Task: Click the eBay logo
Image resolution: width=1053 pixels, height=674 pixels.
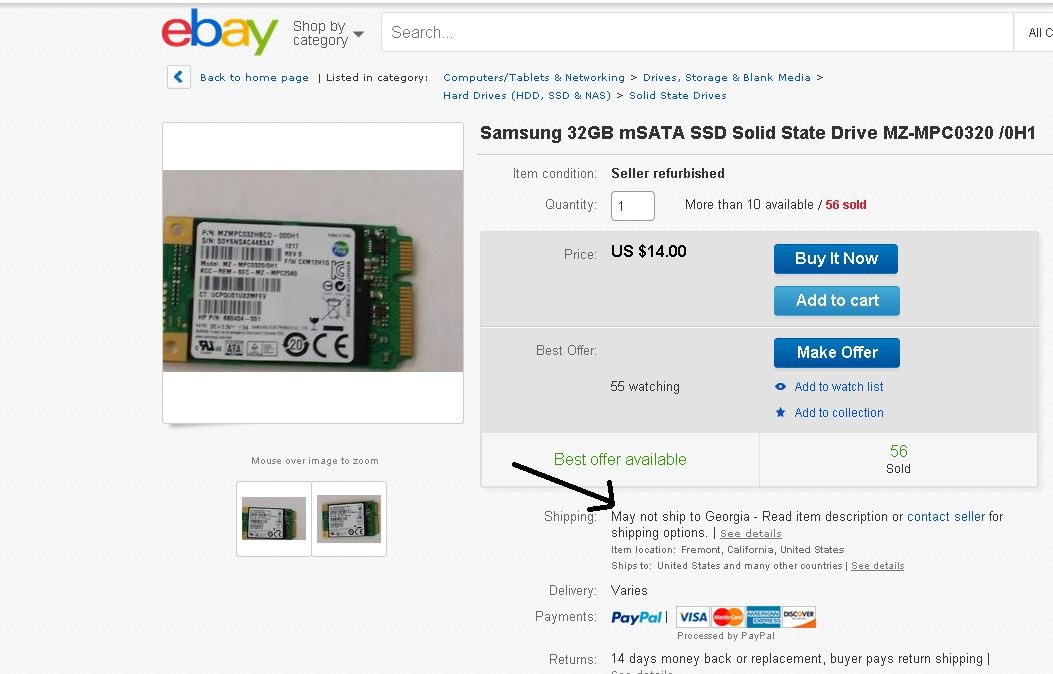Action: click(x=220, y=32)
